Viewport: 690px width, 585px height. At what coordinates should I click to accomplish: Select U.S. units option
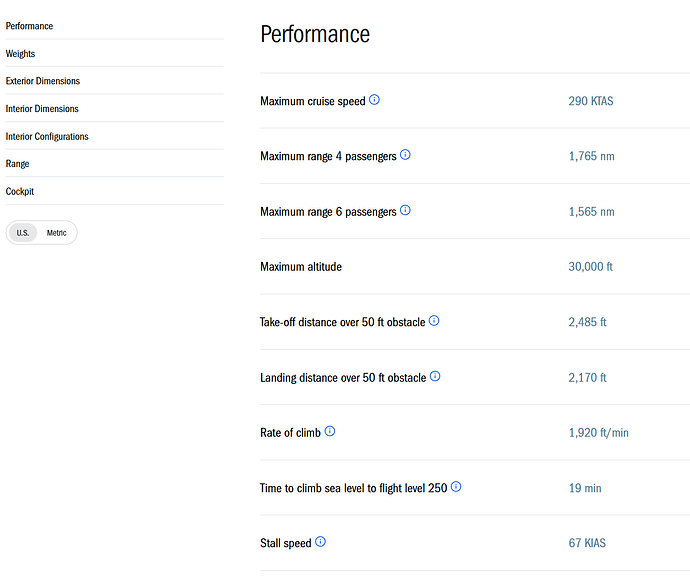[23, 233]
